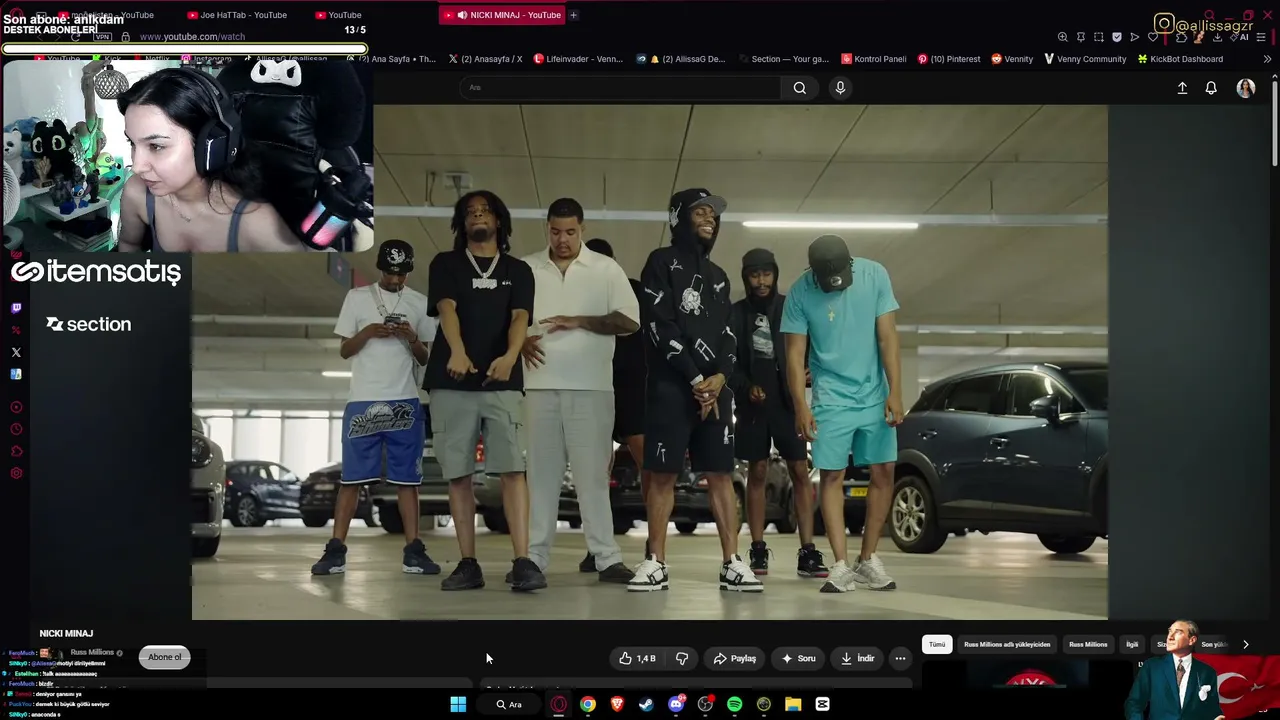Click the snapshot capture toolbar icon
The height and width of the screenshot is (720, 1280).
(1099, 37)
